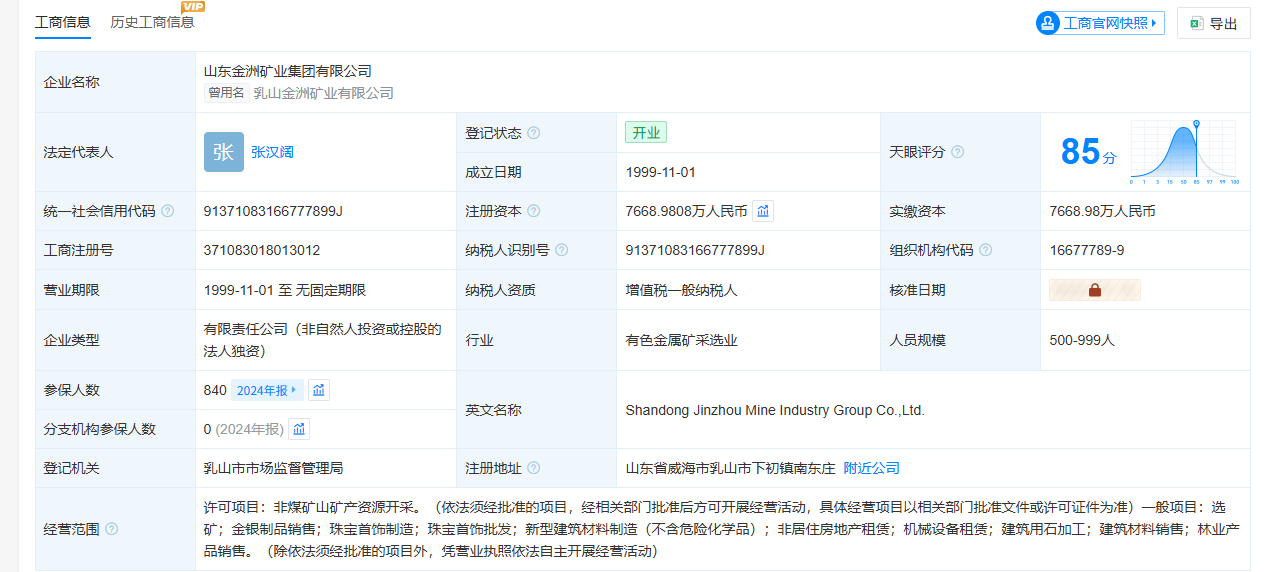Click help icon beside 经营范围
The image size is (1266, 572).
[111, 529]
